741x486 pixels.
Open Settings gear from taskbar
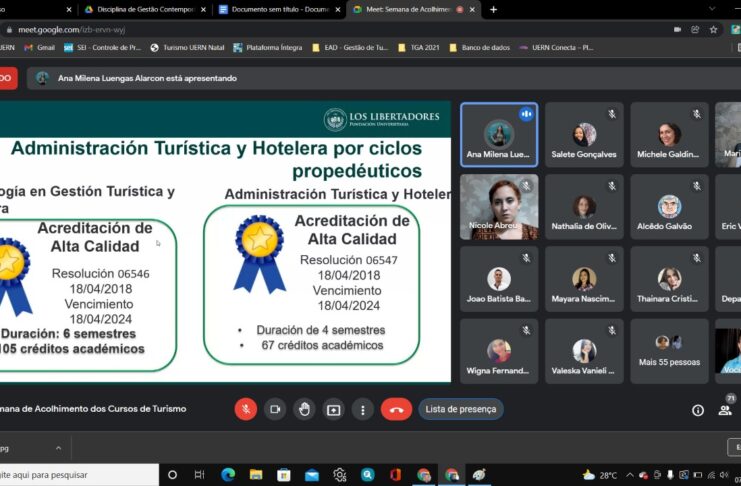339,475
